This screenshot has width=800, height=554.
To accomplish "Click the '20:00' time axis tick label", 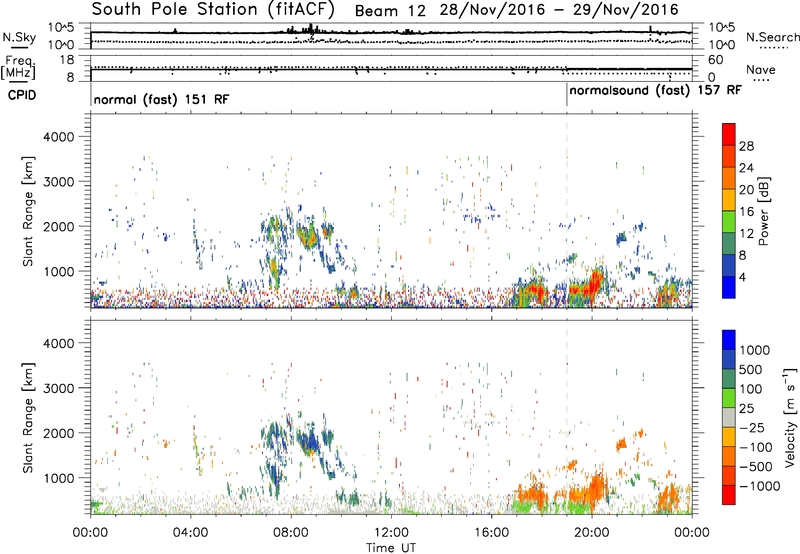I will (591, 533).
